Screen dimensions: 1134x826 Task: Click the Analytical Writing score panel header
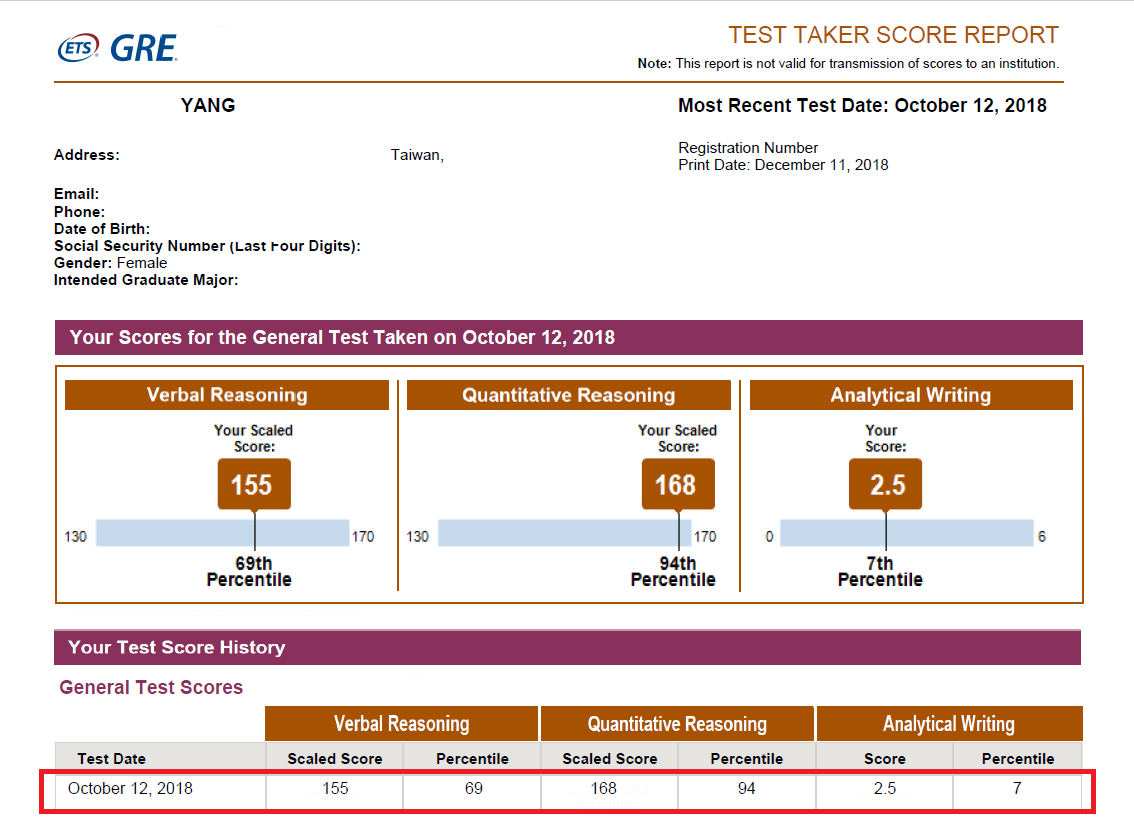click(911, 395)
